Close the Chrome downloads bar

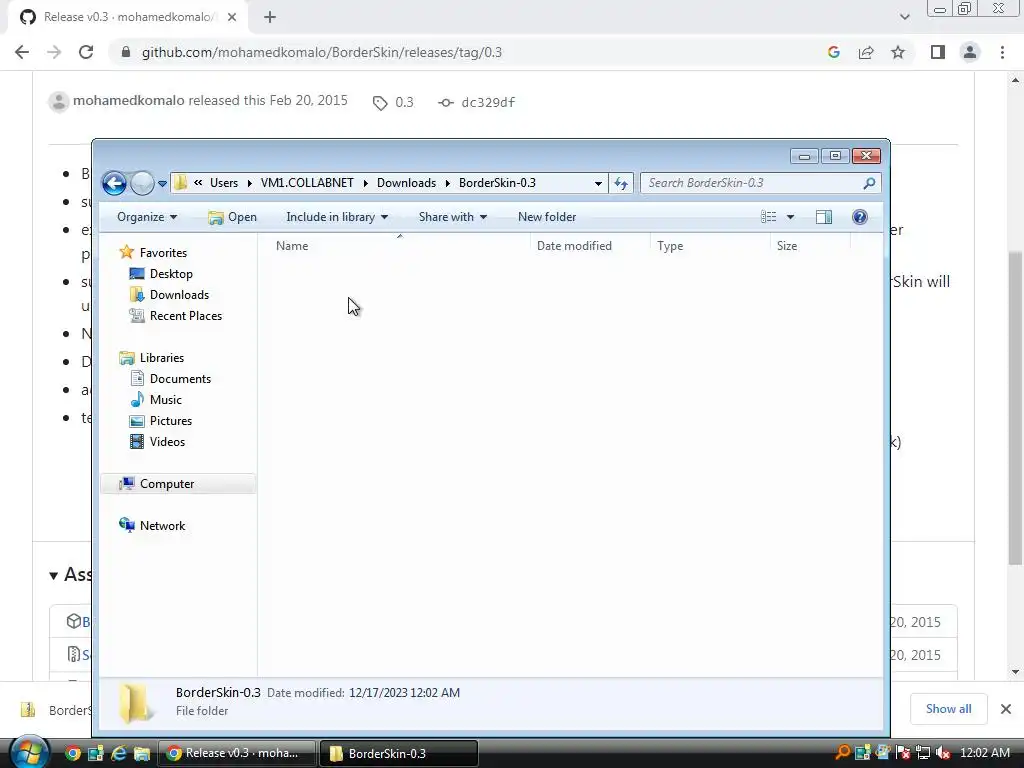tap(1006, 709)
